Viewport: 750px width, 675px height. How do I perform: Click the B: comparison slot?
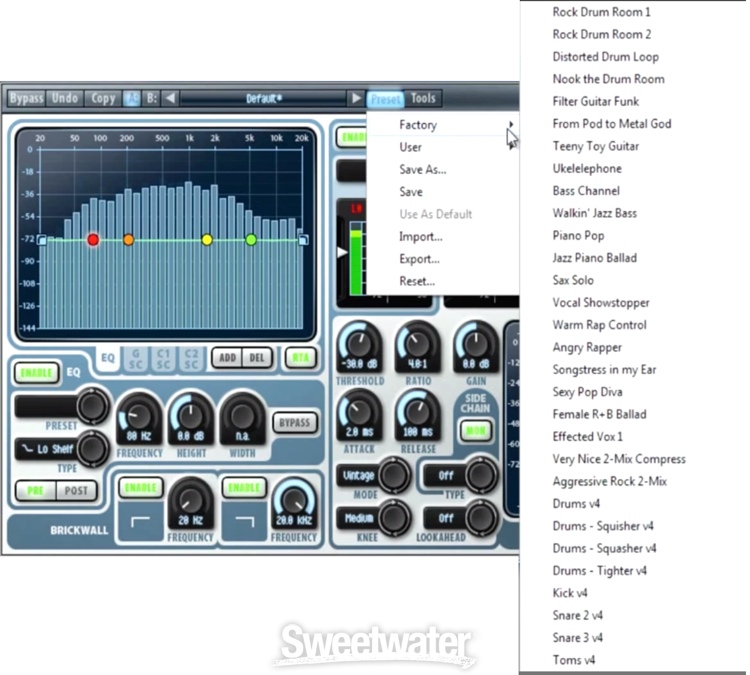[152, 98]
